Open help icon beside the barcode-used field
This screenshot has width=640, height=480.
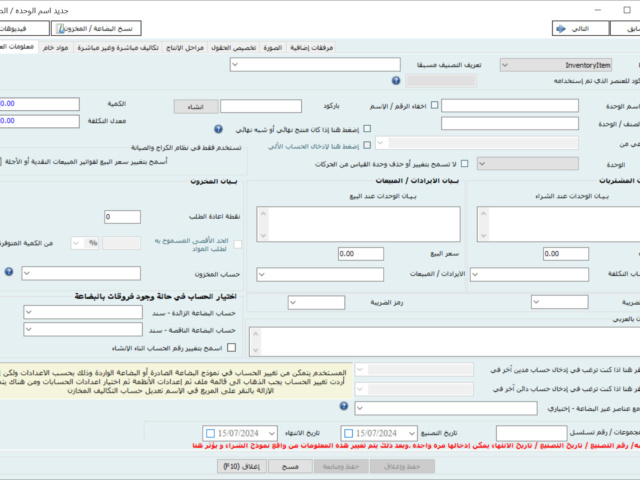point(396,81)
